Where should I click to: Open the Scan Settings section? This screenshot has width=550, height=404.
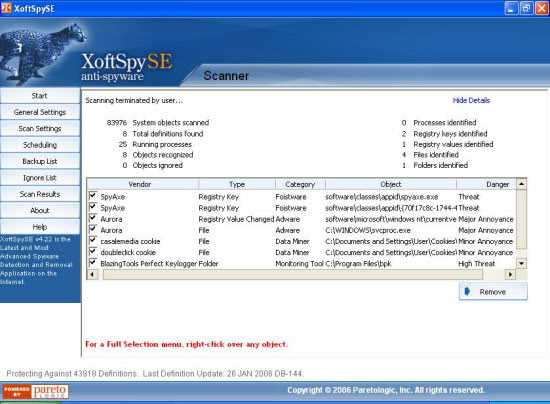point(40,129)
